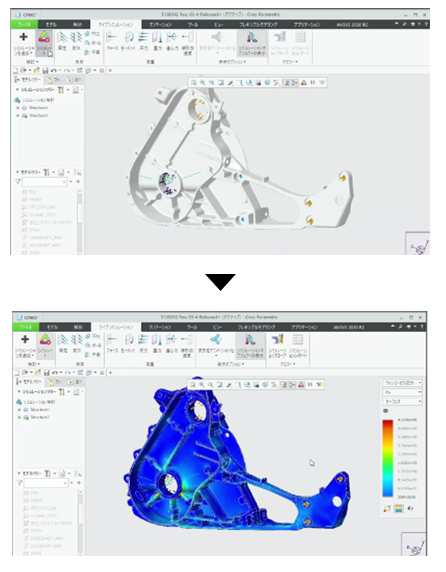Open ファイル green tab in gray-model window

click(24, 24)
